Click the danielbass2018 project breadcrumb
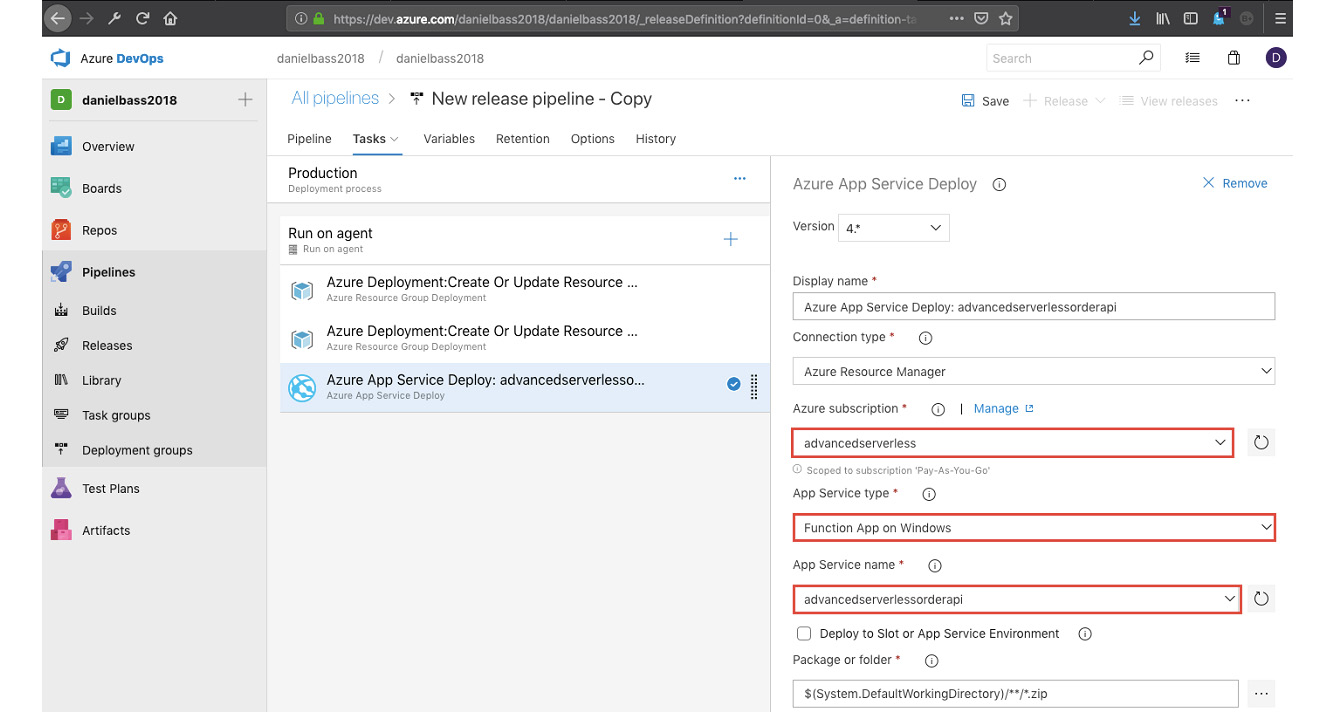Screen dimensions: 1335x712 click(x=440, y=58)
